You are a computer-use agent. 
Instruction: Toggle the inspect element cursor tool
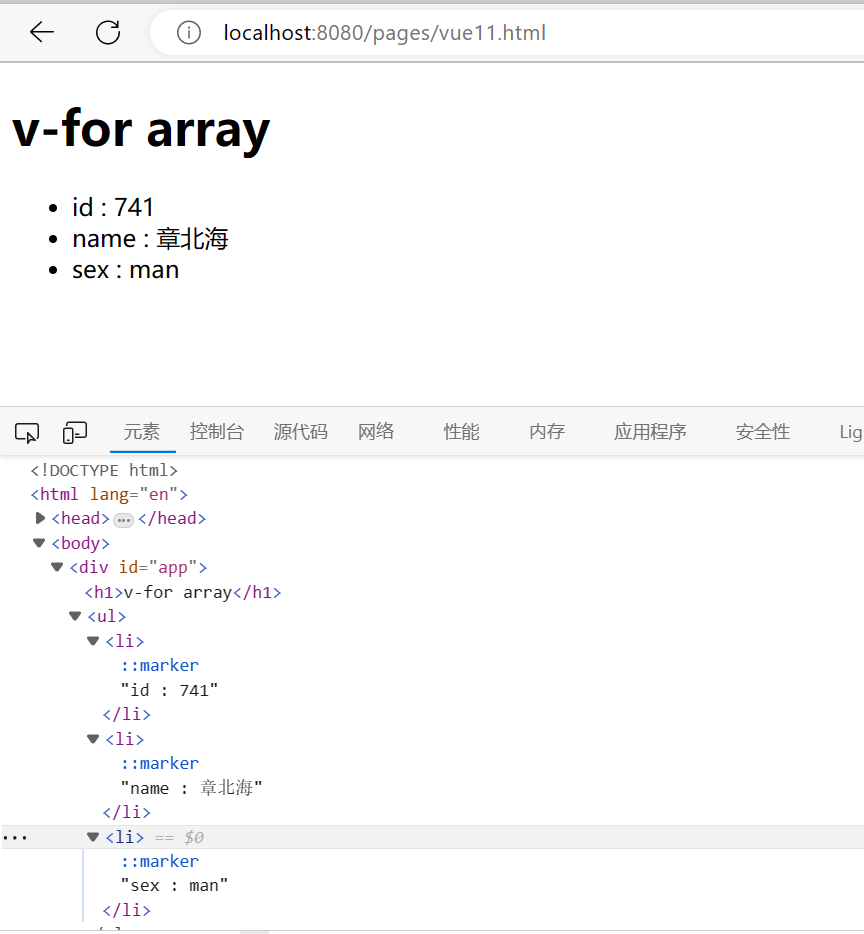(x=26, y=431)
